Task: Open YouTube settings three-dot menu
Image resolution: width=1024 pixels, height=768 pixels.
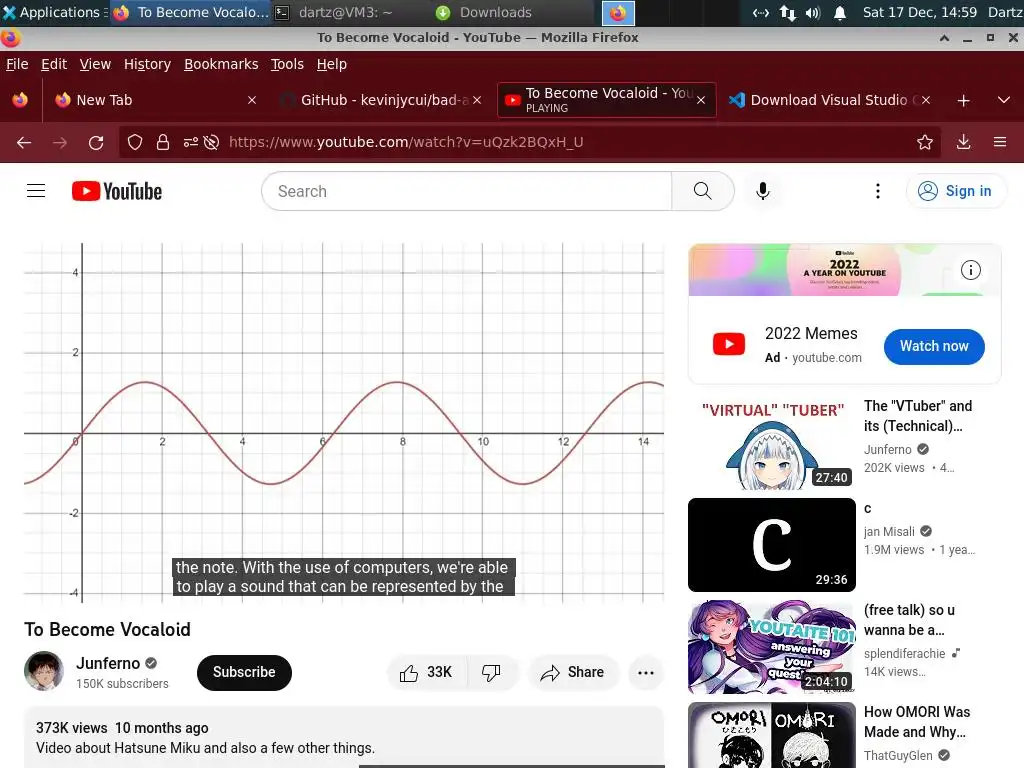Action: tap(878, 191)
